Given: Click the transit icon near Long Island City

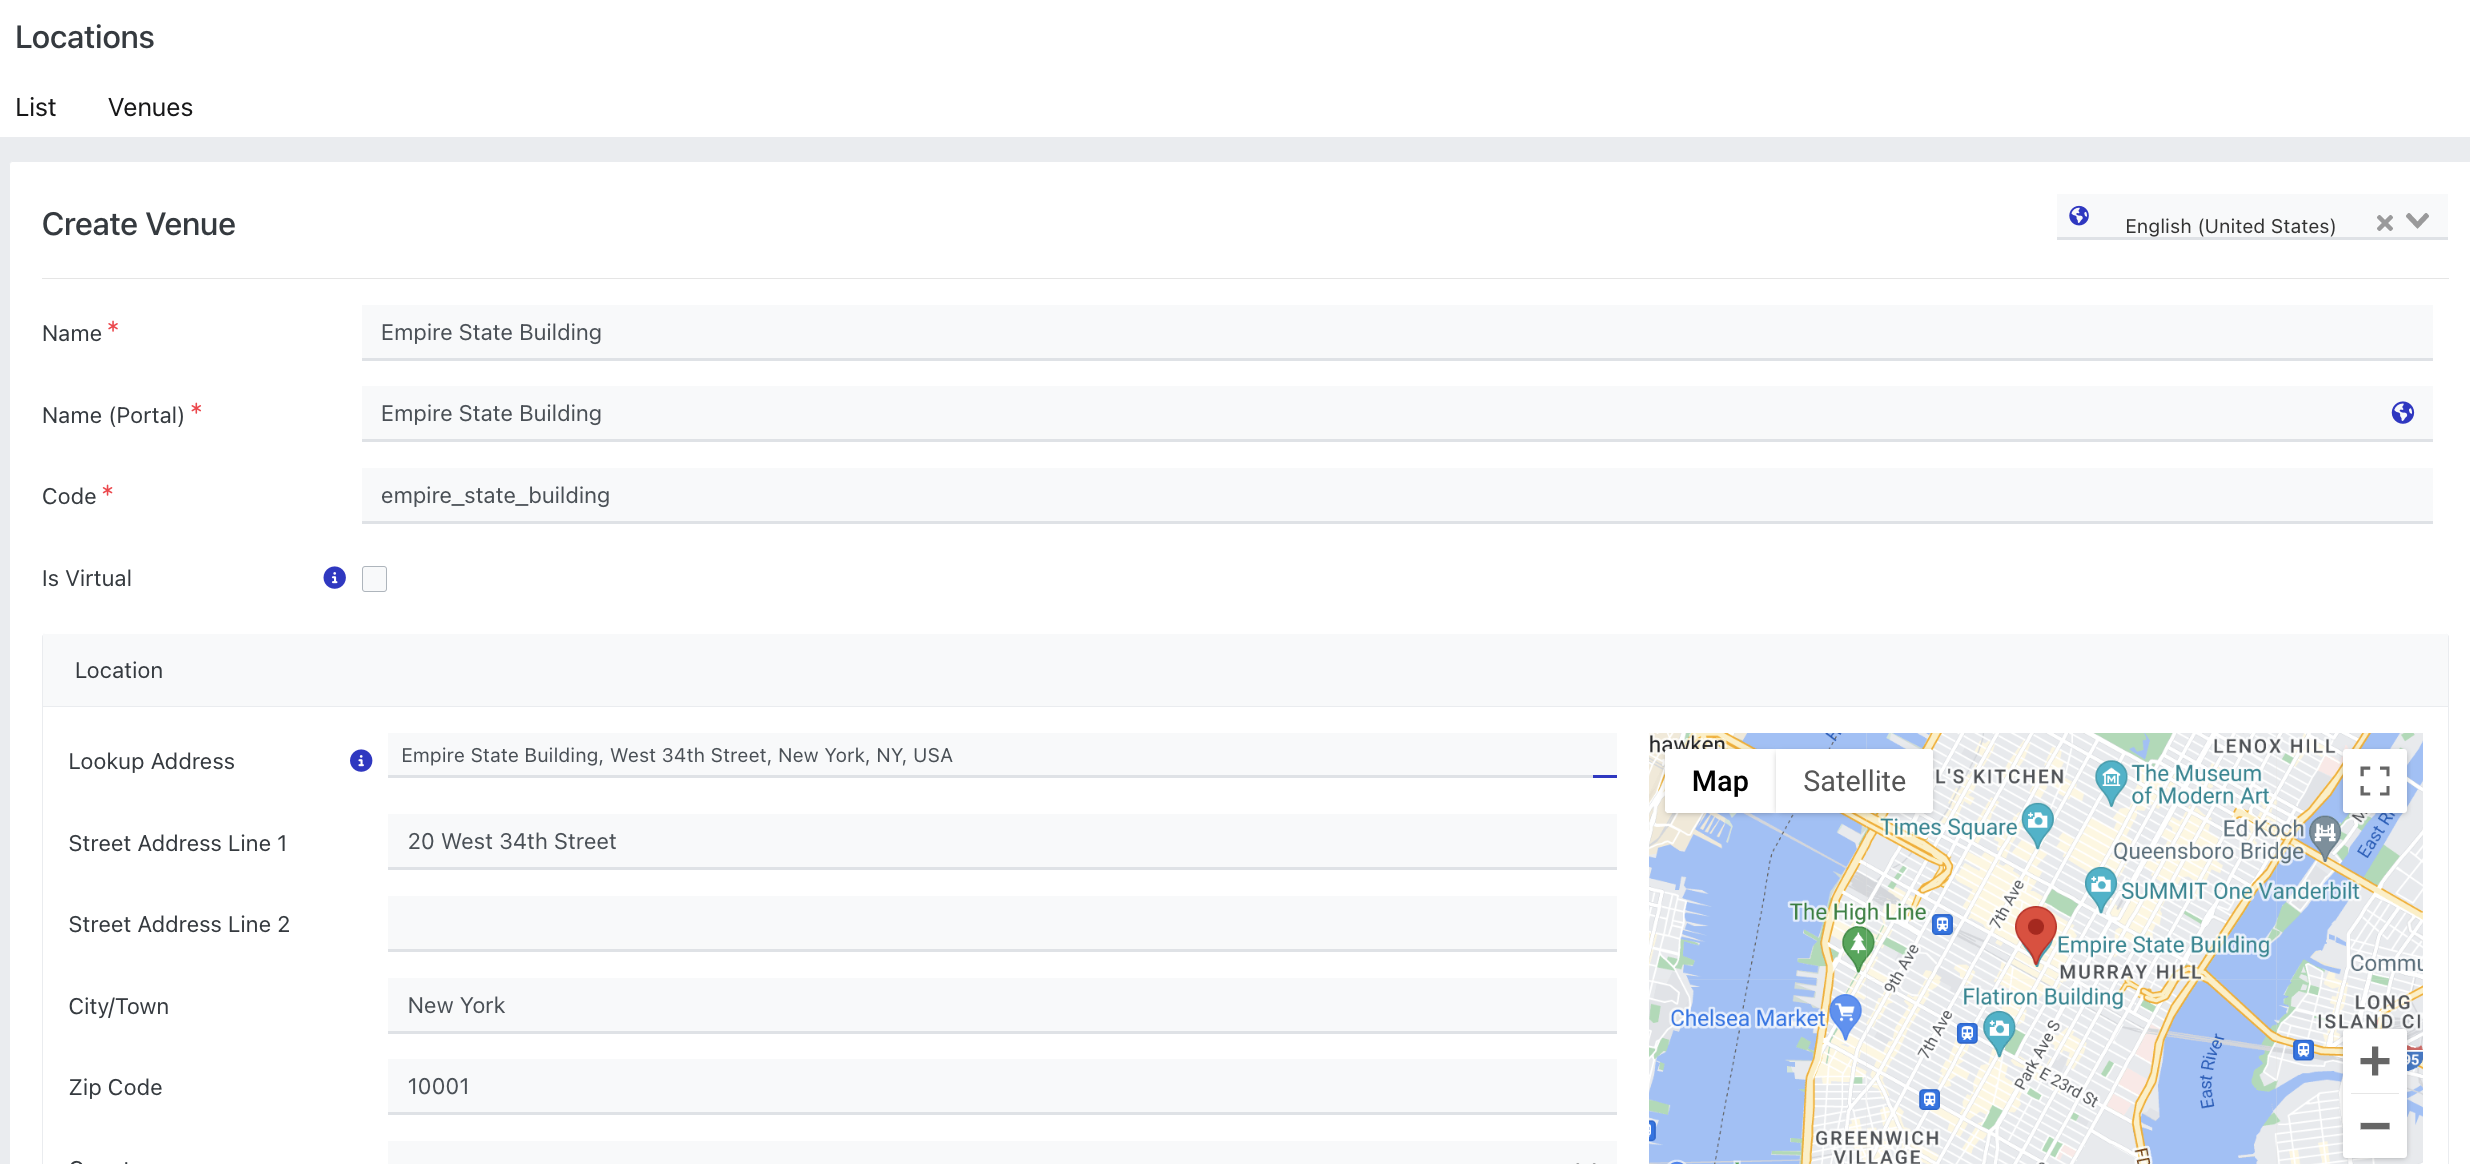Looking at the screenshot, I should point(2303,1049).
